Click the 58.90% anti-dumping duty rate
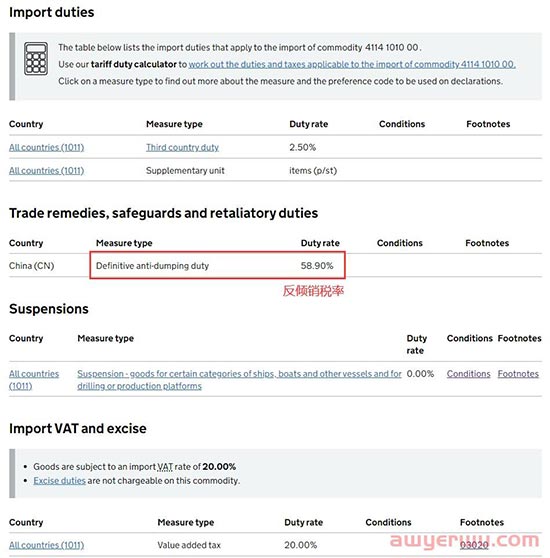550x558 pixels. [317, 265]
